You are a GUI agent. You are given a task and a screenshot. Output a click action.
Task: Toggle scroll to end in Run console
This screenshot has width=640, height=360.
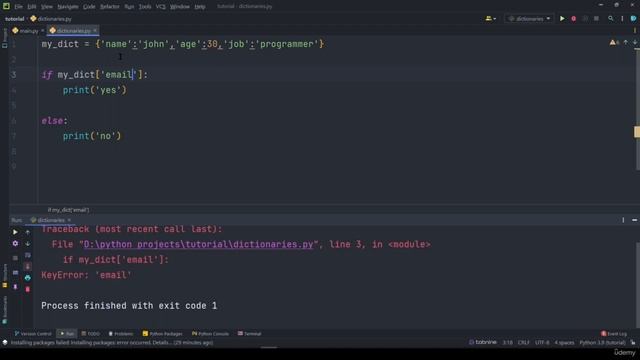pyautogui.click(x=28, y=266)
